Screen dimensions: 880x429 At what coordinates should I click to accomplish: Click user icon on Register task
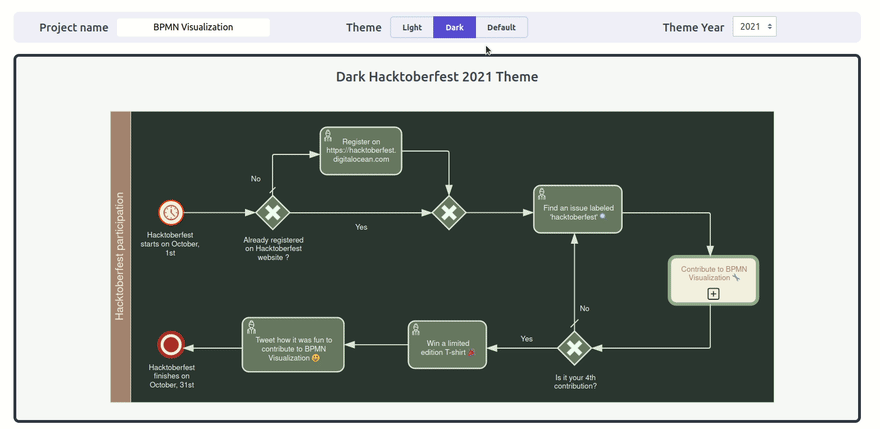pyautogui.click(x=328, y=136)
